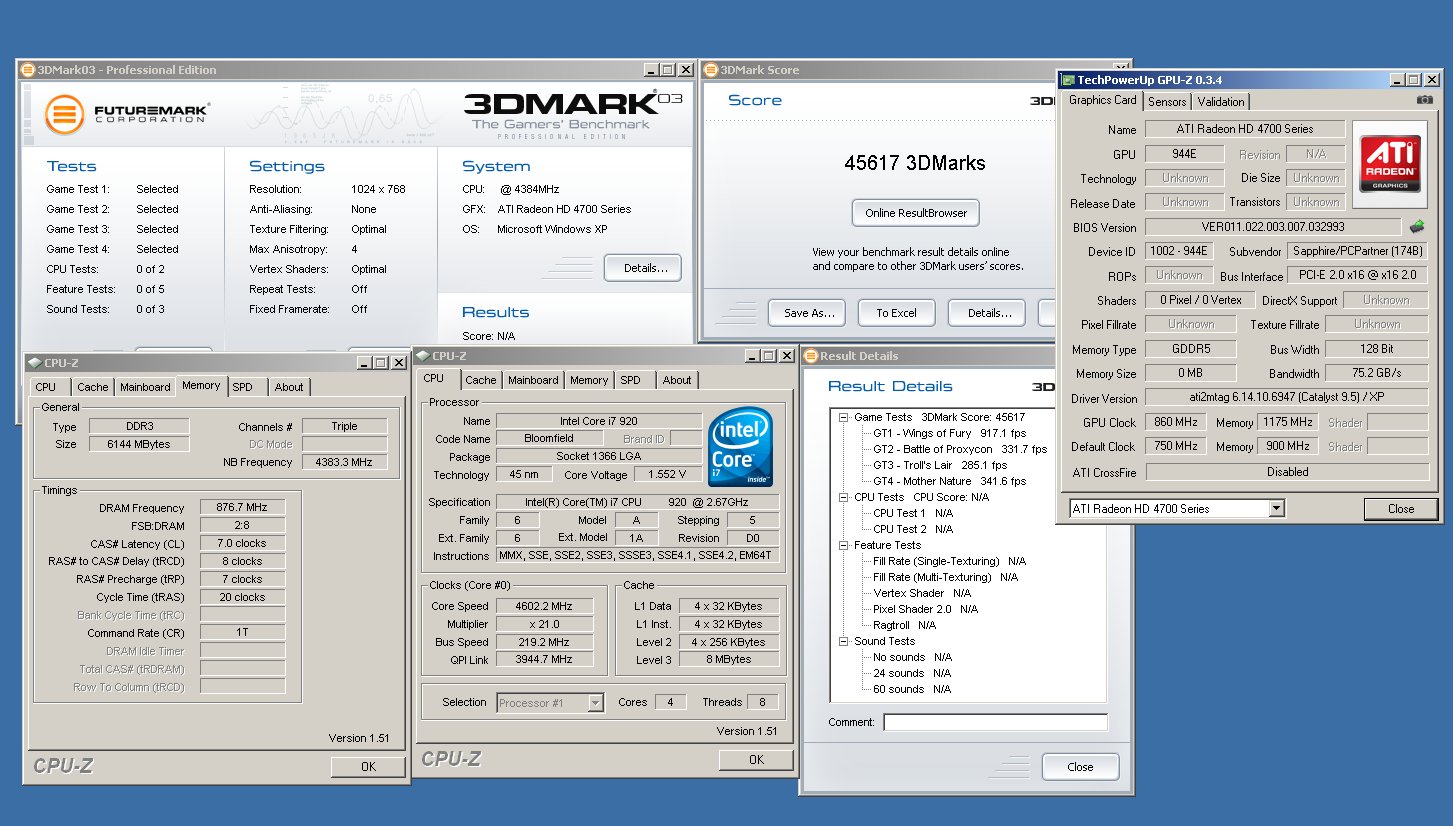Close the GPU-Z window with Close button
The image size is (1453, 826).
(x=1400, y=509)
